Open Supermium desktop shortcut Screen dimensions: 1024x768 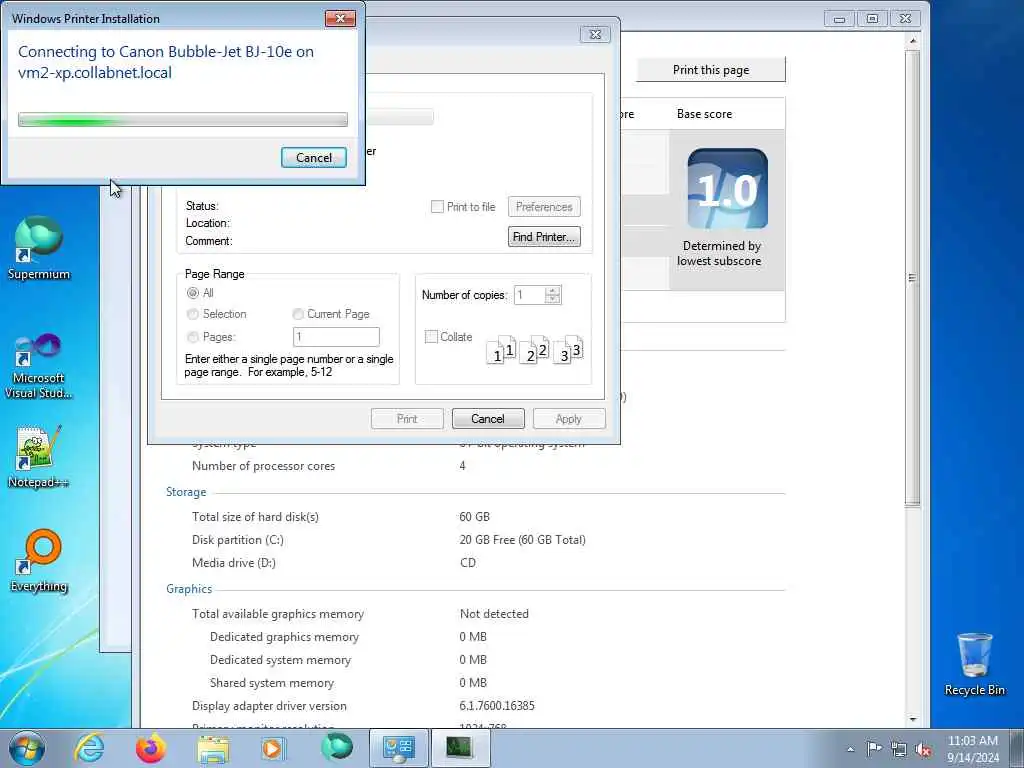coord(39,249)
